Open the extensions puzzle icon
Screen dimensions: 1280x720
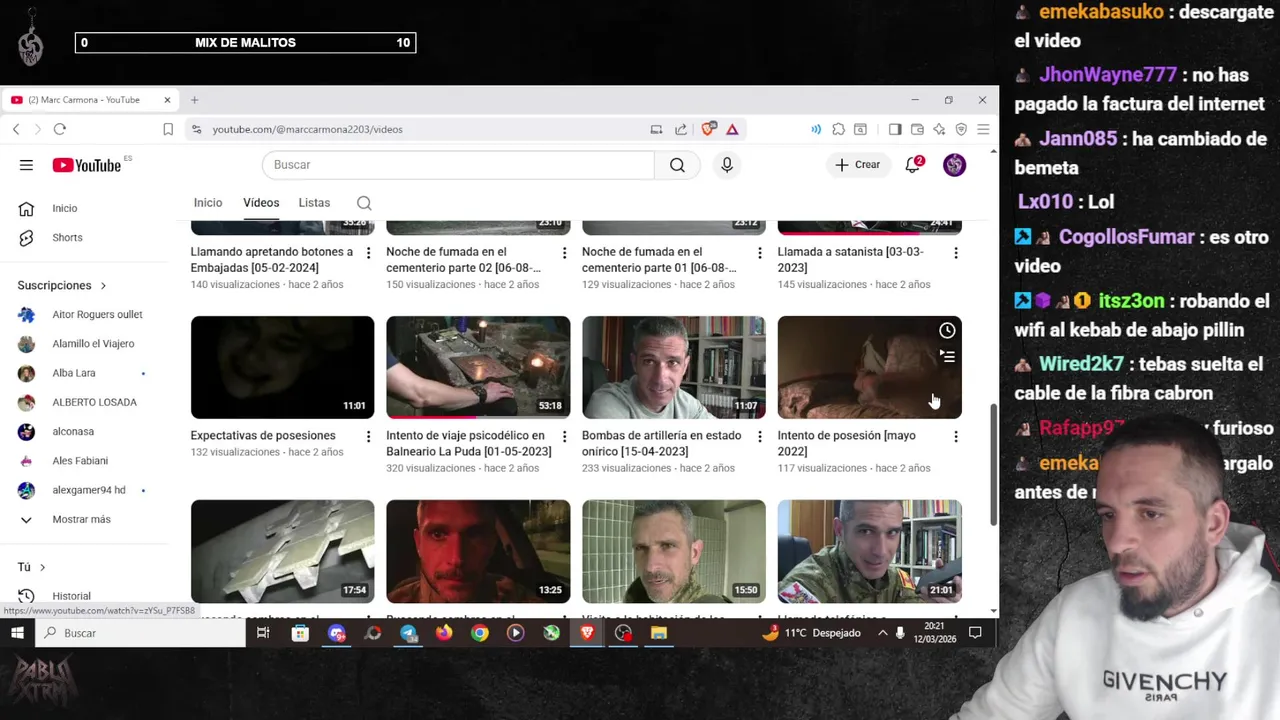click(838, 129)
